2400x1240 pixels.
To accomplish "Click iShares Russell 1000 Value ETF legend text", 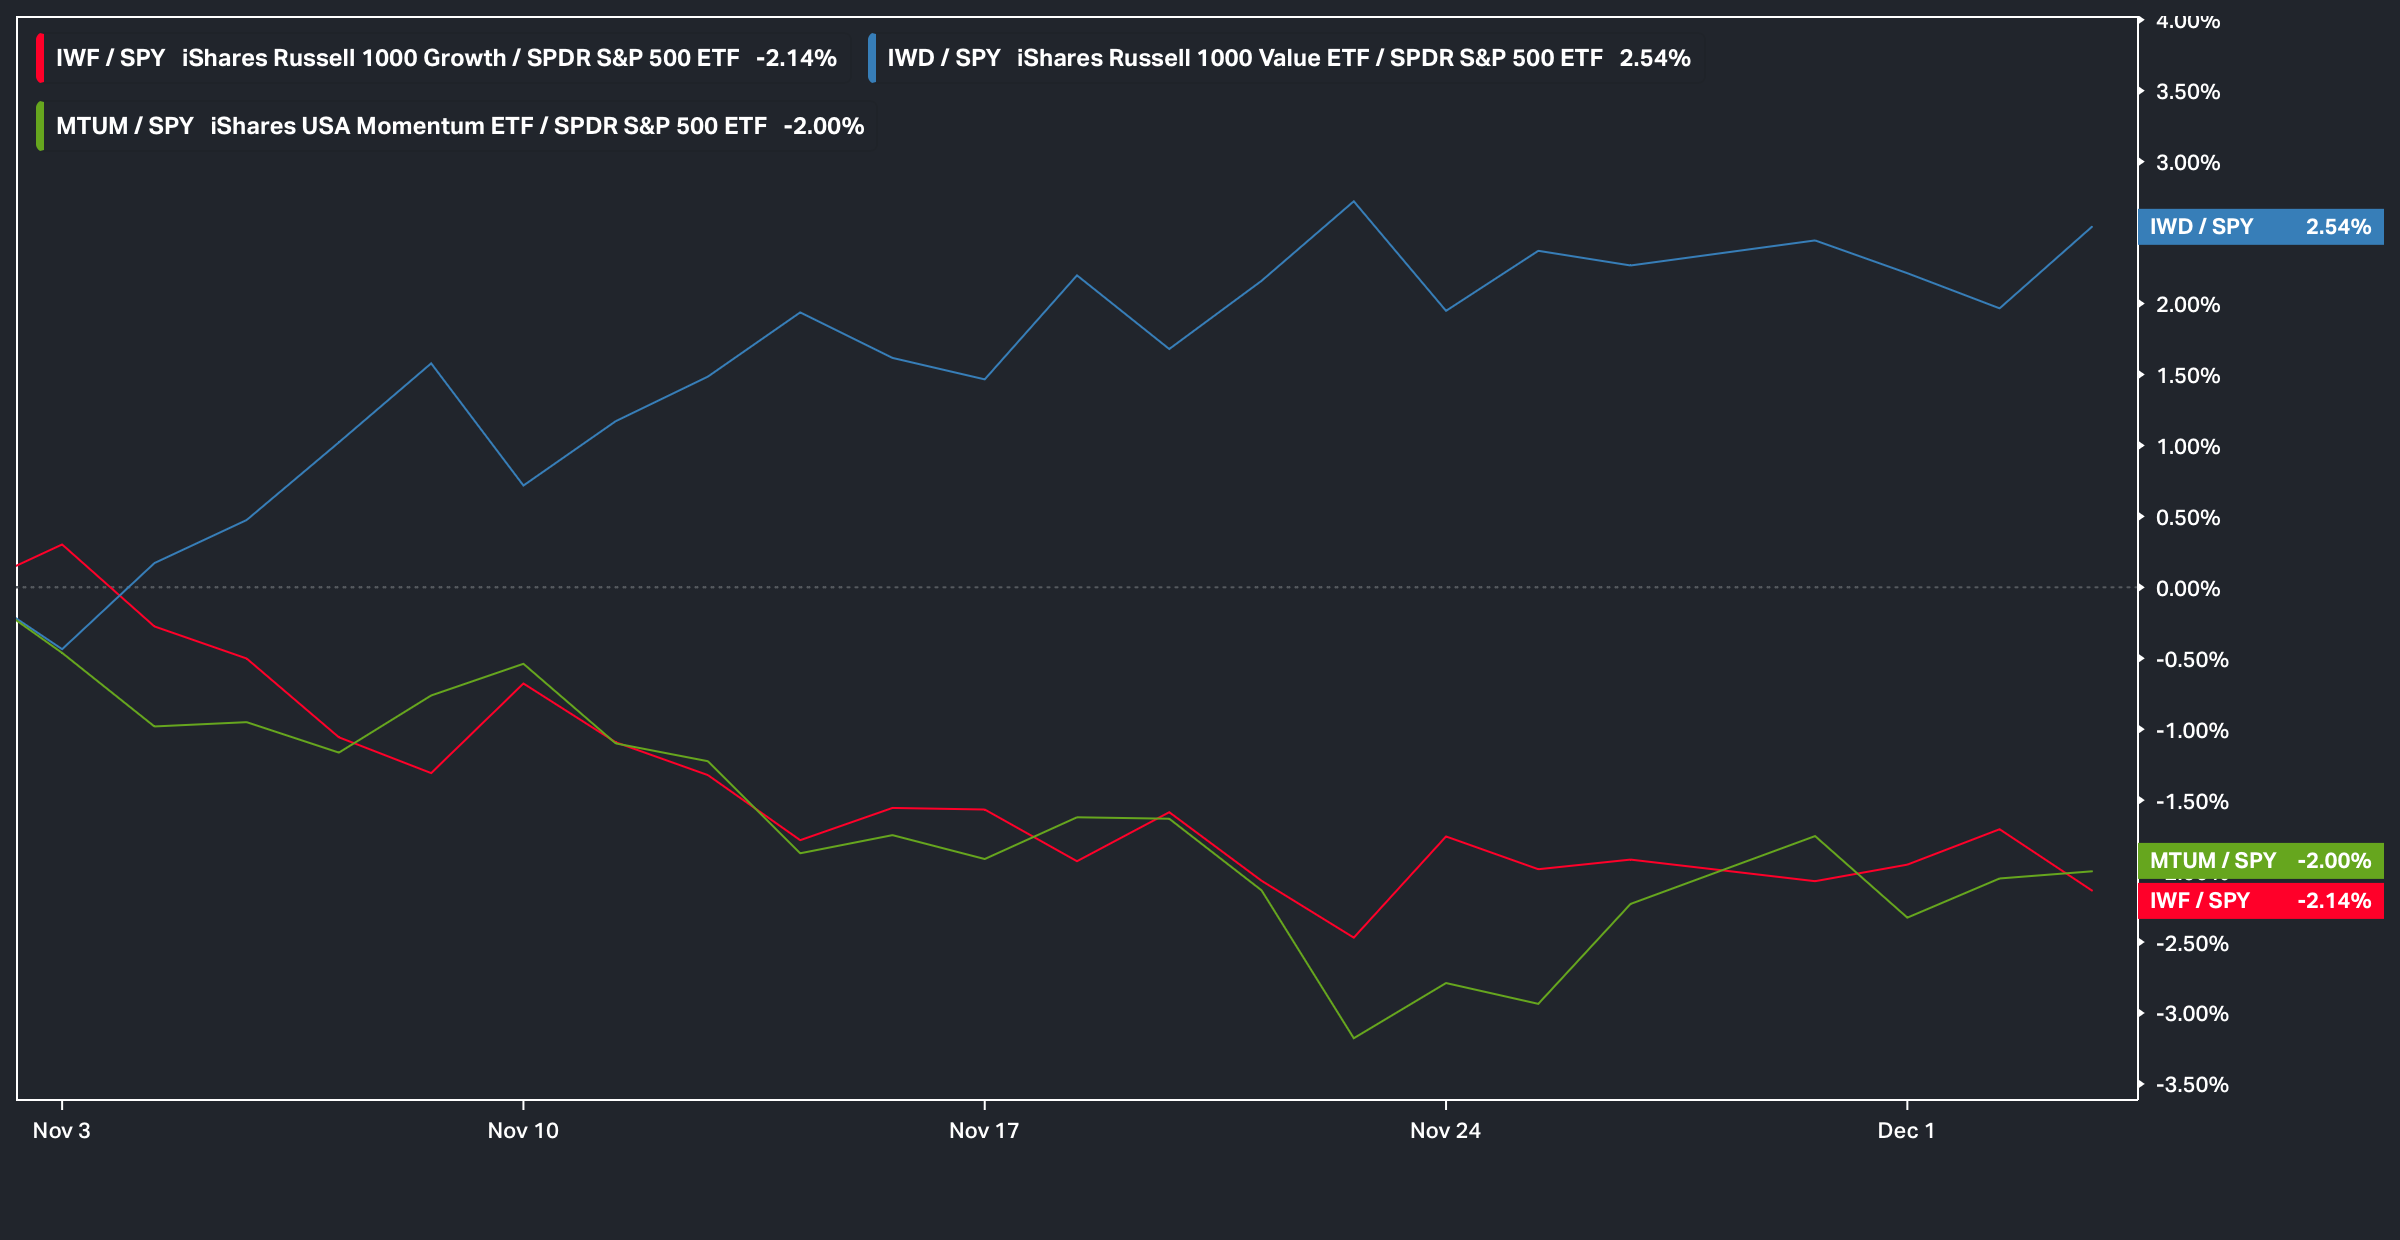I will (x=1192, y=58).
